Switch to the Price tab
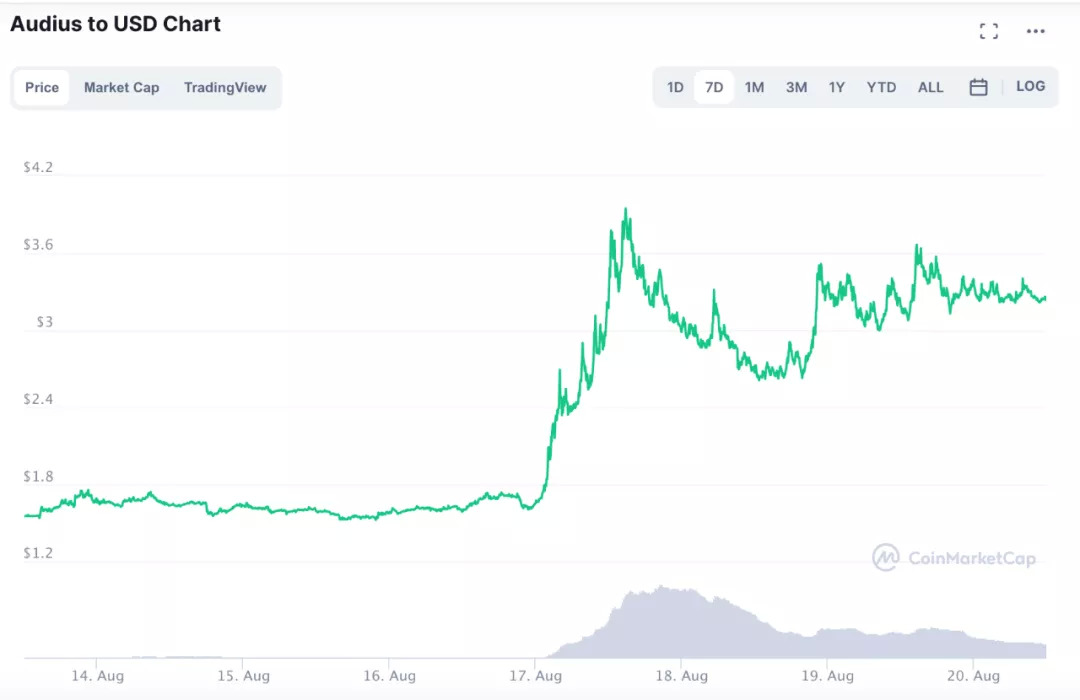The image size is (1080, 700). (42, 88)
